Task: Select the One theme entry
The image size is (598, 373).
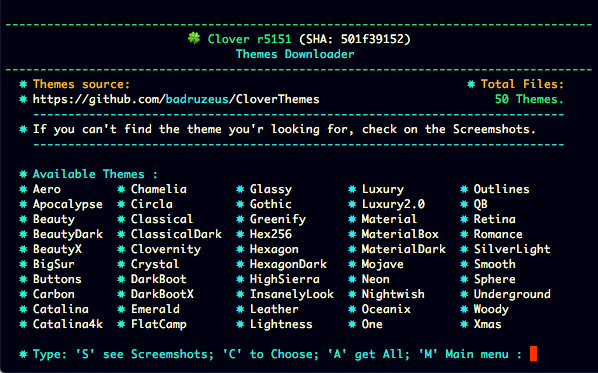Action: pos(372,324)
